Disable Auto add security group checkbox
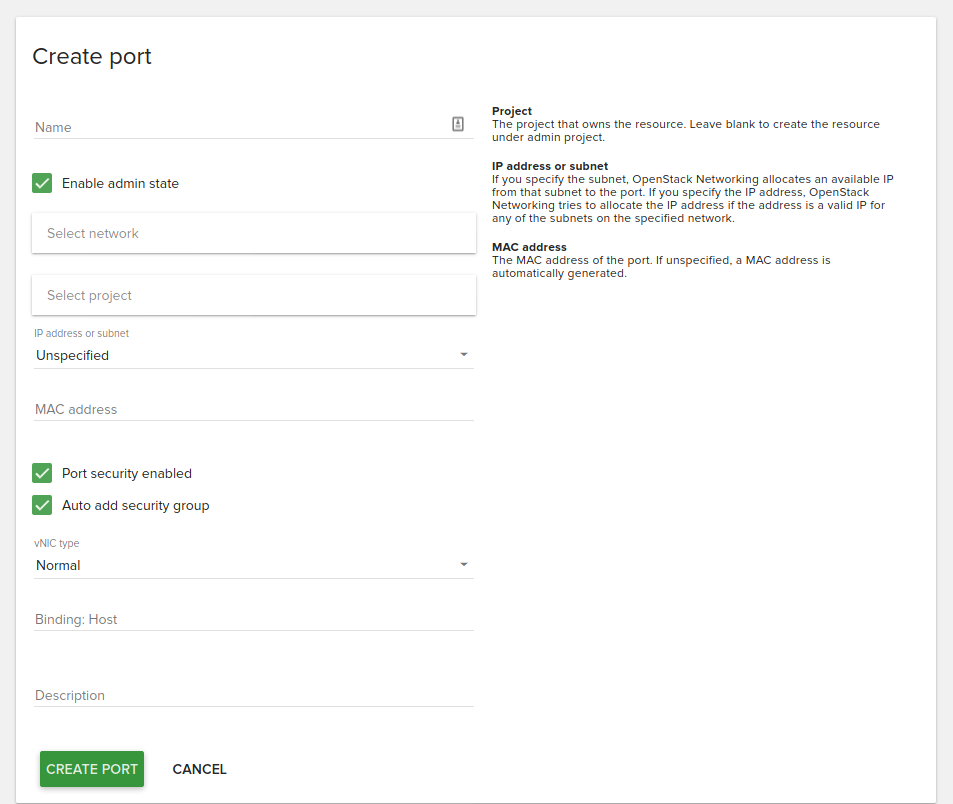Image resolution: width=953 pixels, height=804 pixels. pyautogui.click(x=42, y=505)
